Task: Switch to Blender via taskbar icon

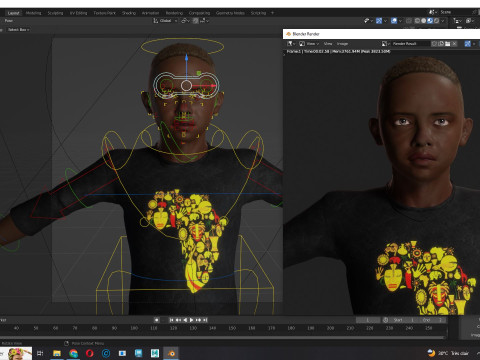Action: click(171, 353)
